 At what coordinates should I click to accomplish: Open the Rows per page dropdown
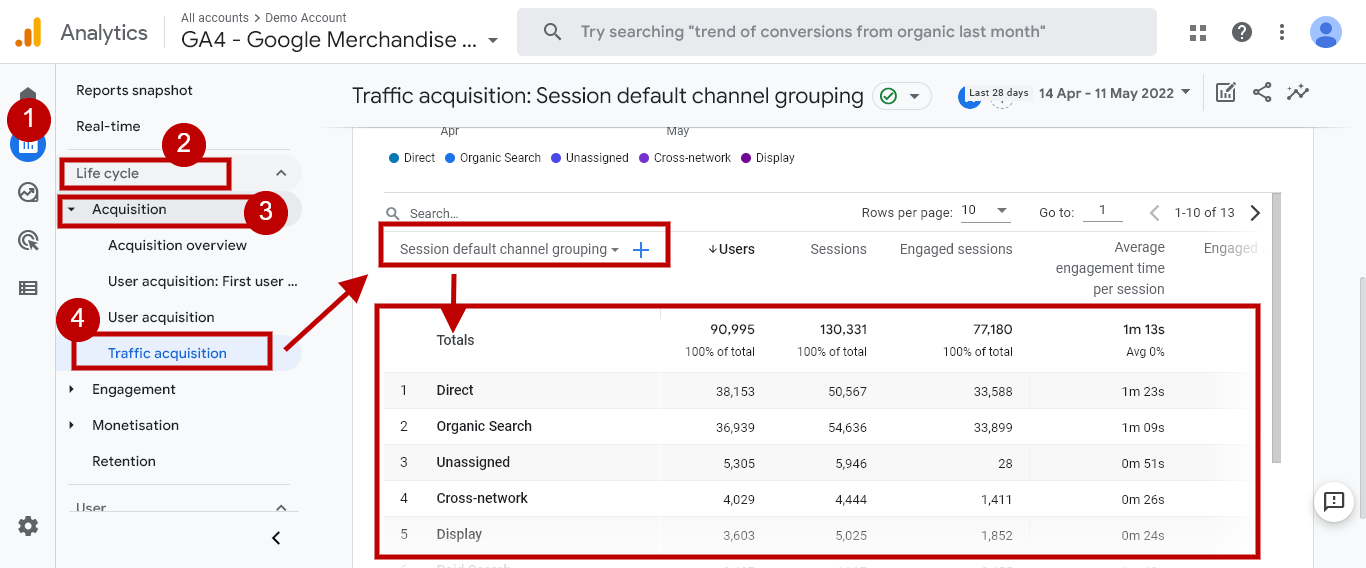[x=985, y=212]
